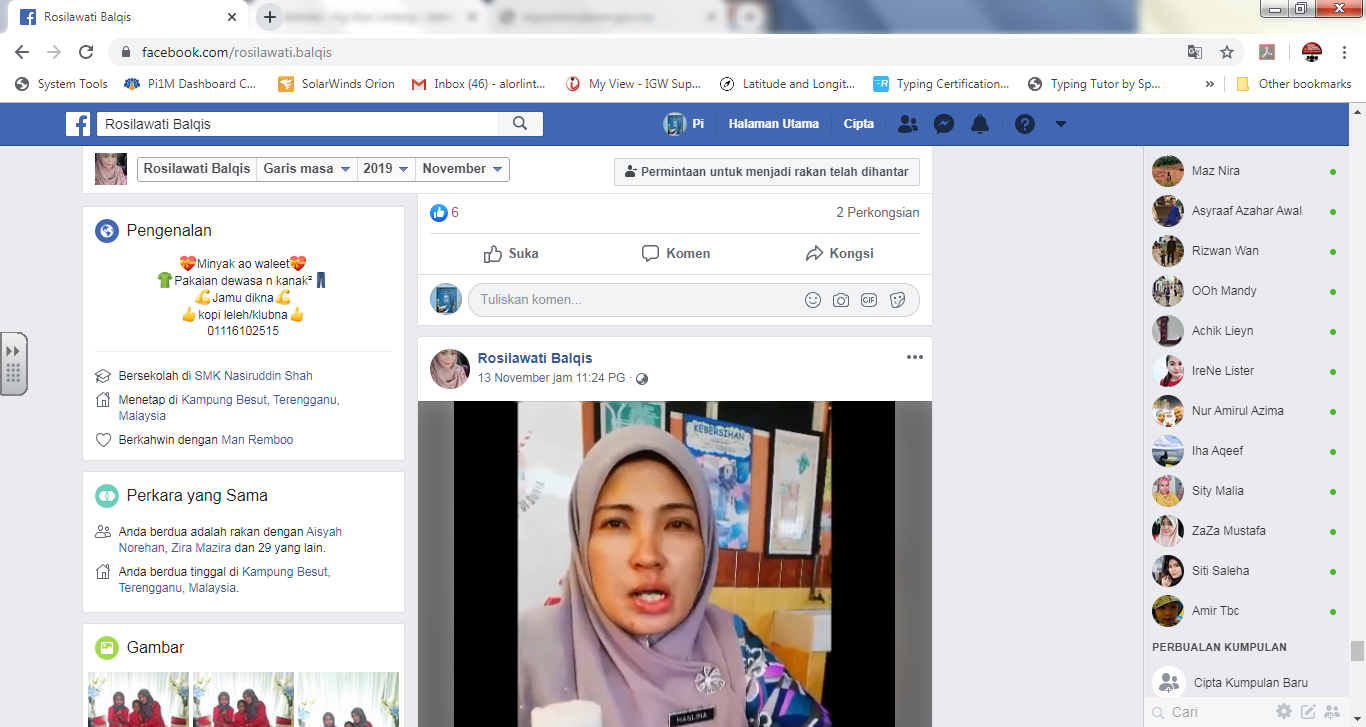
Task: Open the November month dropdown
Action: point(462,169)
